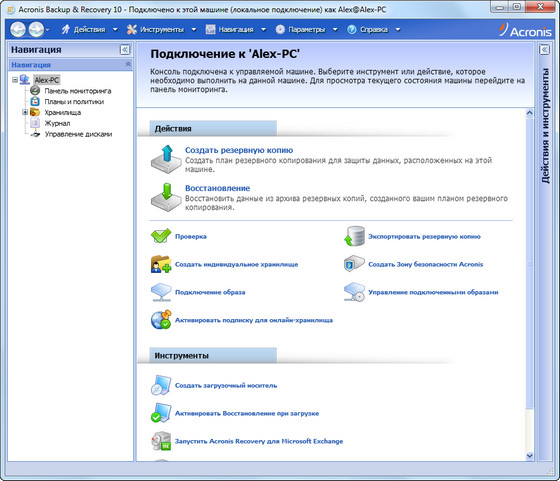Viewport: 560px width, 481px height.
Task: Click the Инструменты wrench icon
Action: 132,29
